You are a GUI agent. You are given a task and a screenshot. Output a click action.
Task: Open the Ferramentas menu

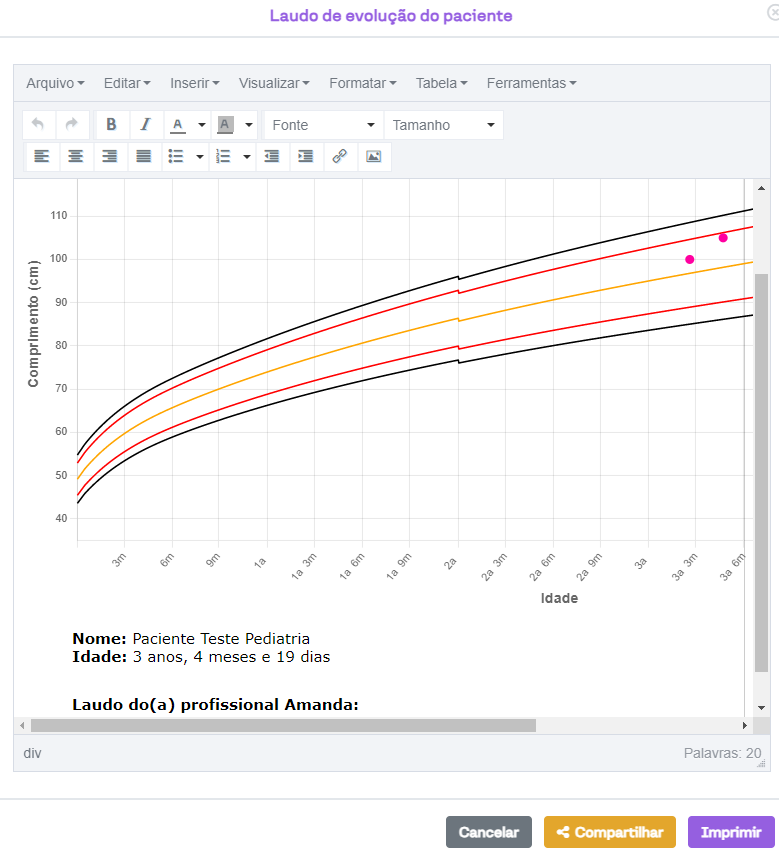coord(531,83)
